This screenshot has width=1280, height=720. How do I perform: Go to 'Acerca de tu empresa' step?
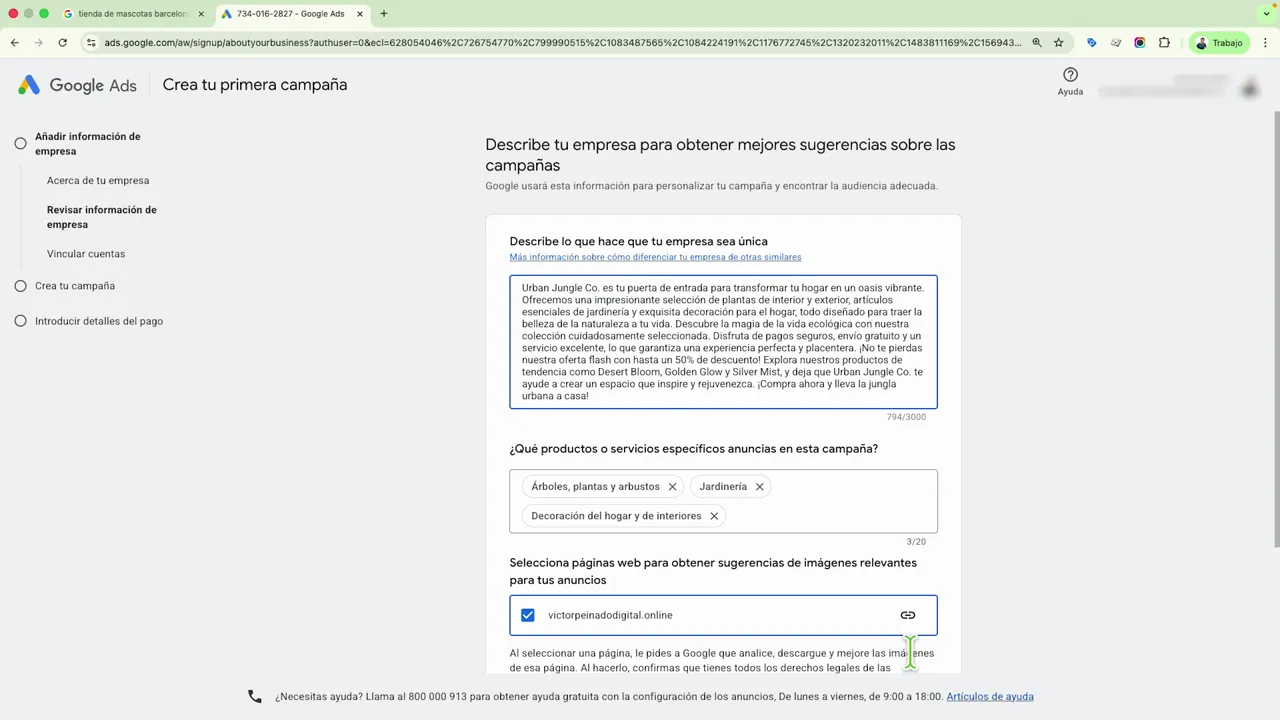point(98,181)
